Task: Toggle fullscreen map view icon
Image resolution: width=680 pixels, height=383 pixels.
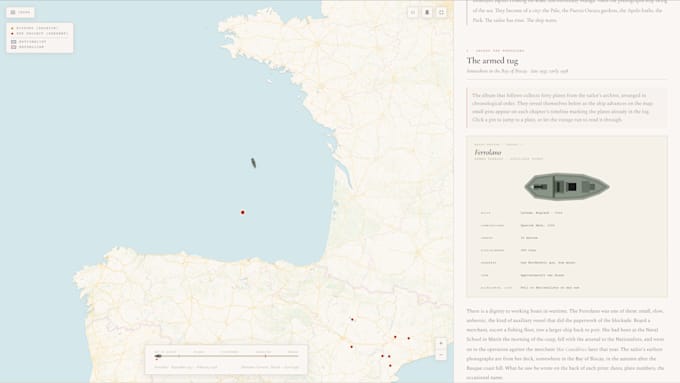Action: point(441,12)
